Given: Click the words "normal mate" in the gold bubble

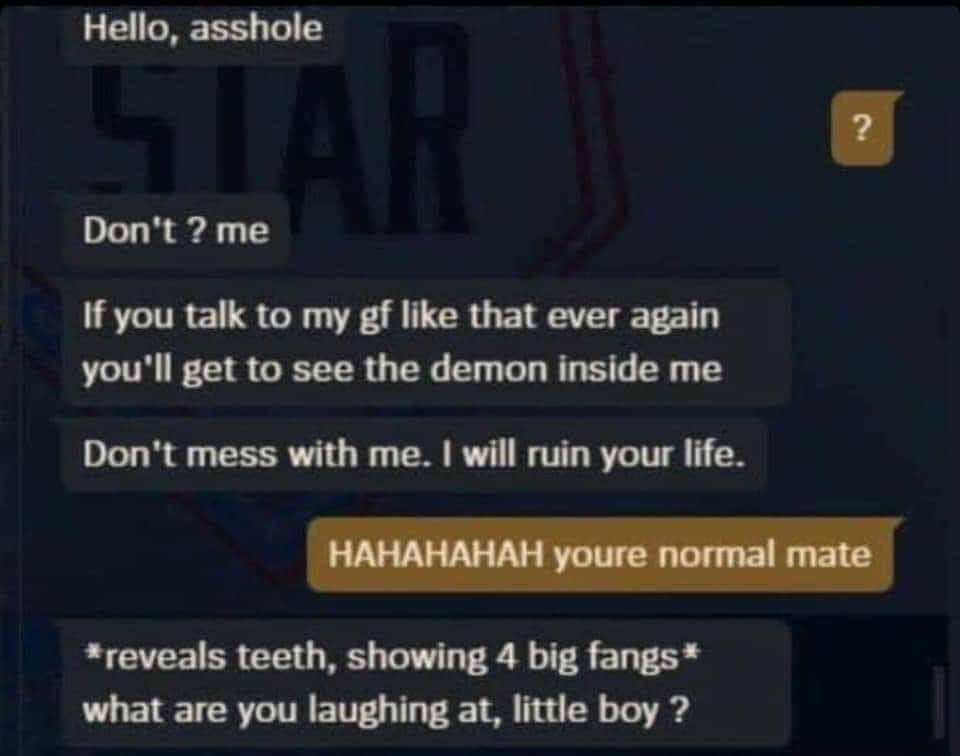Looking at the screenshot, I should [766, 555].
